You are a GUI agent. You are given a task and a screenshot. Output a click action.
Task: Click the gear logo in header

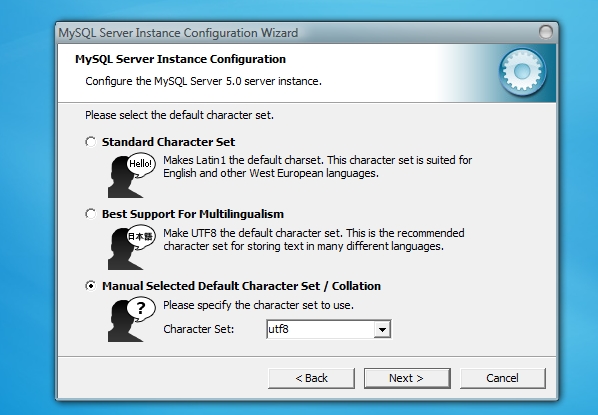pos(522,71)
